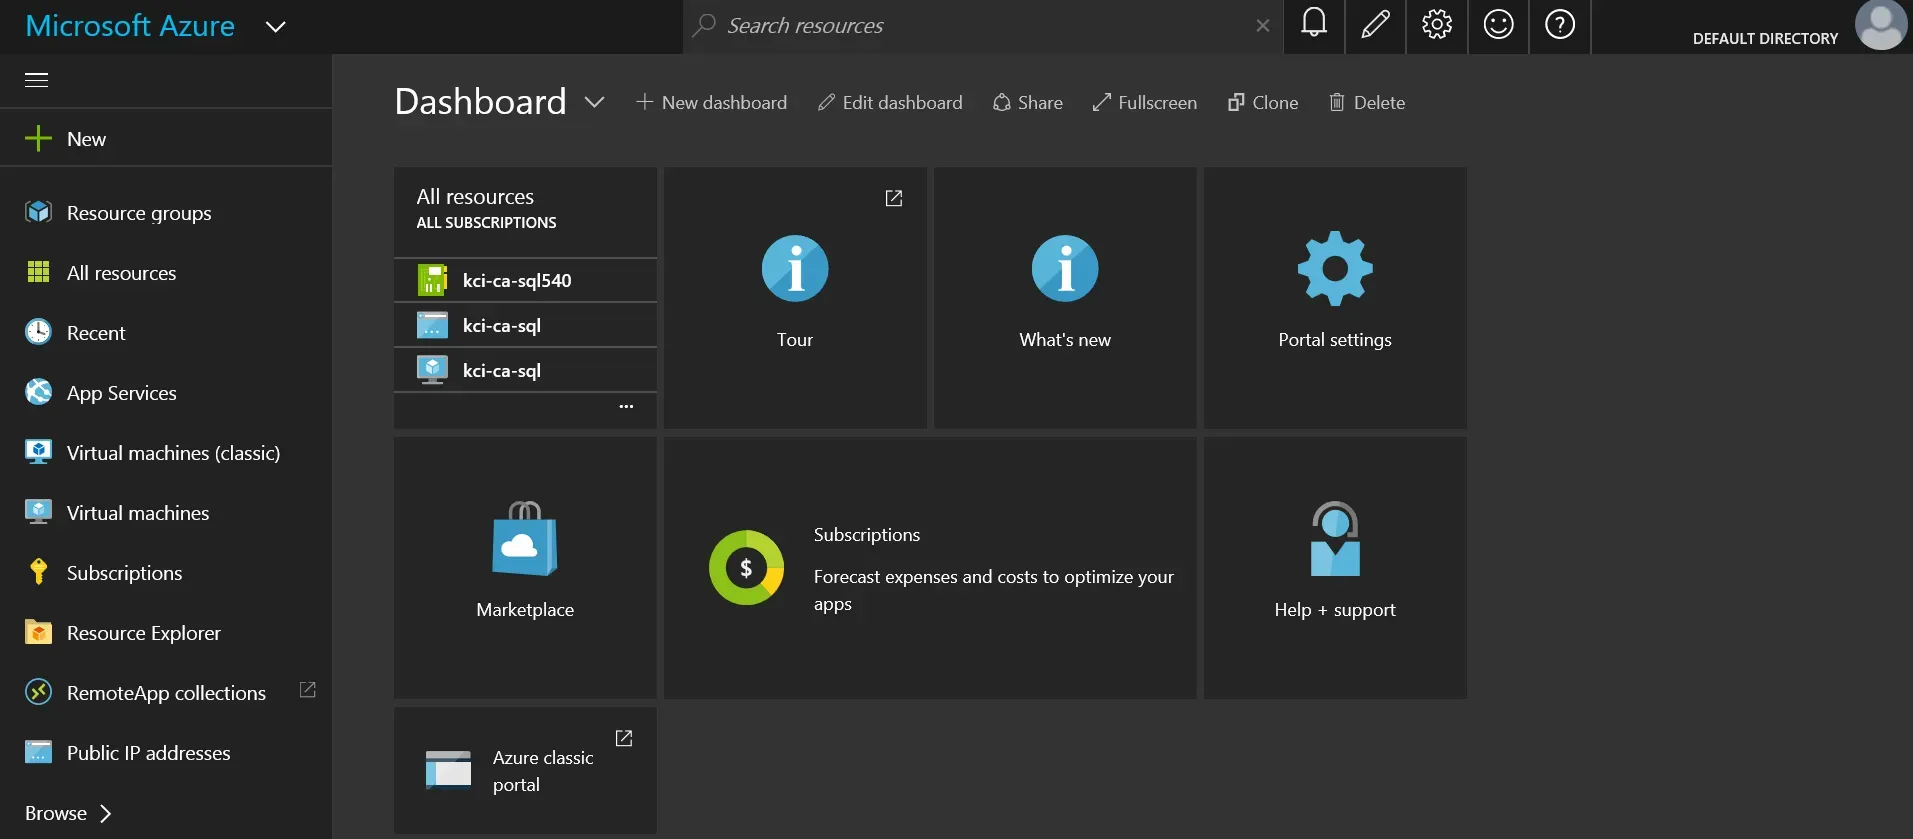Open the Microsoft Azure logo dropdown chevron

pyautogui.click(x=276, y=26)
